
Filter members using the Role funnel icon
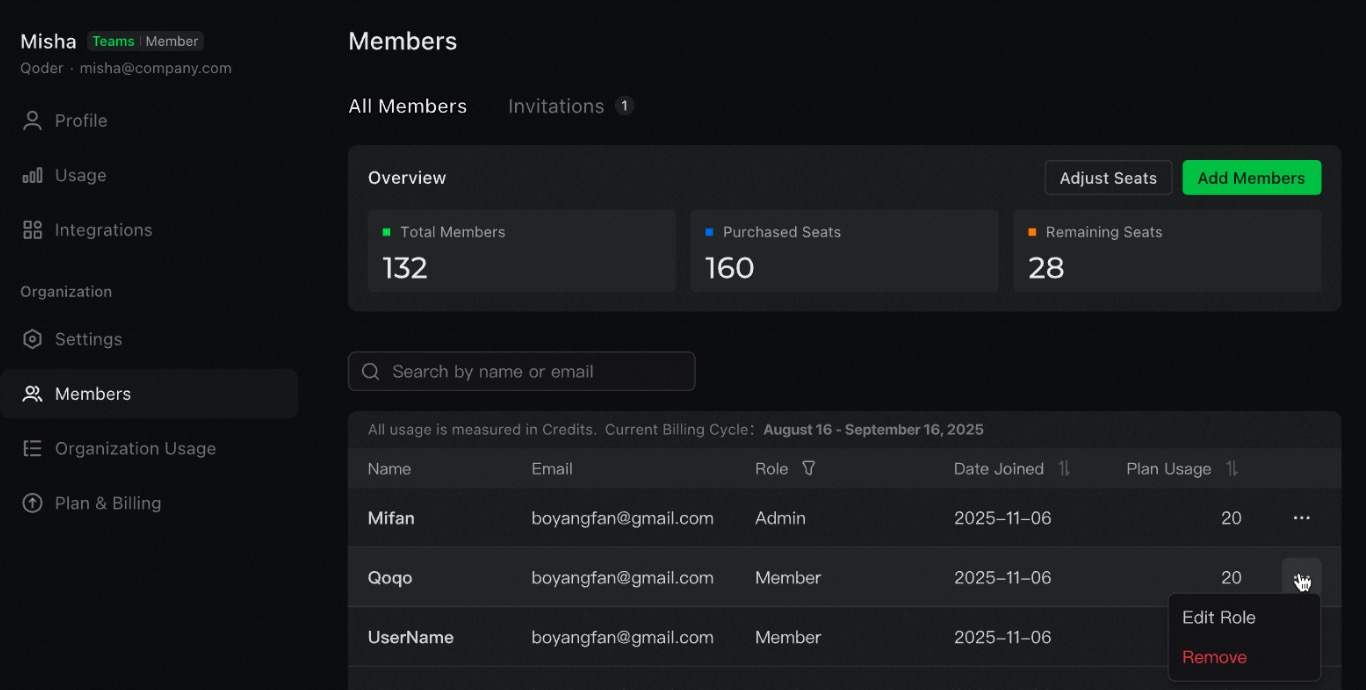[x=809, y=468]
